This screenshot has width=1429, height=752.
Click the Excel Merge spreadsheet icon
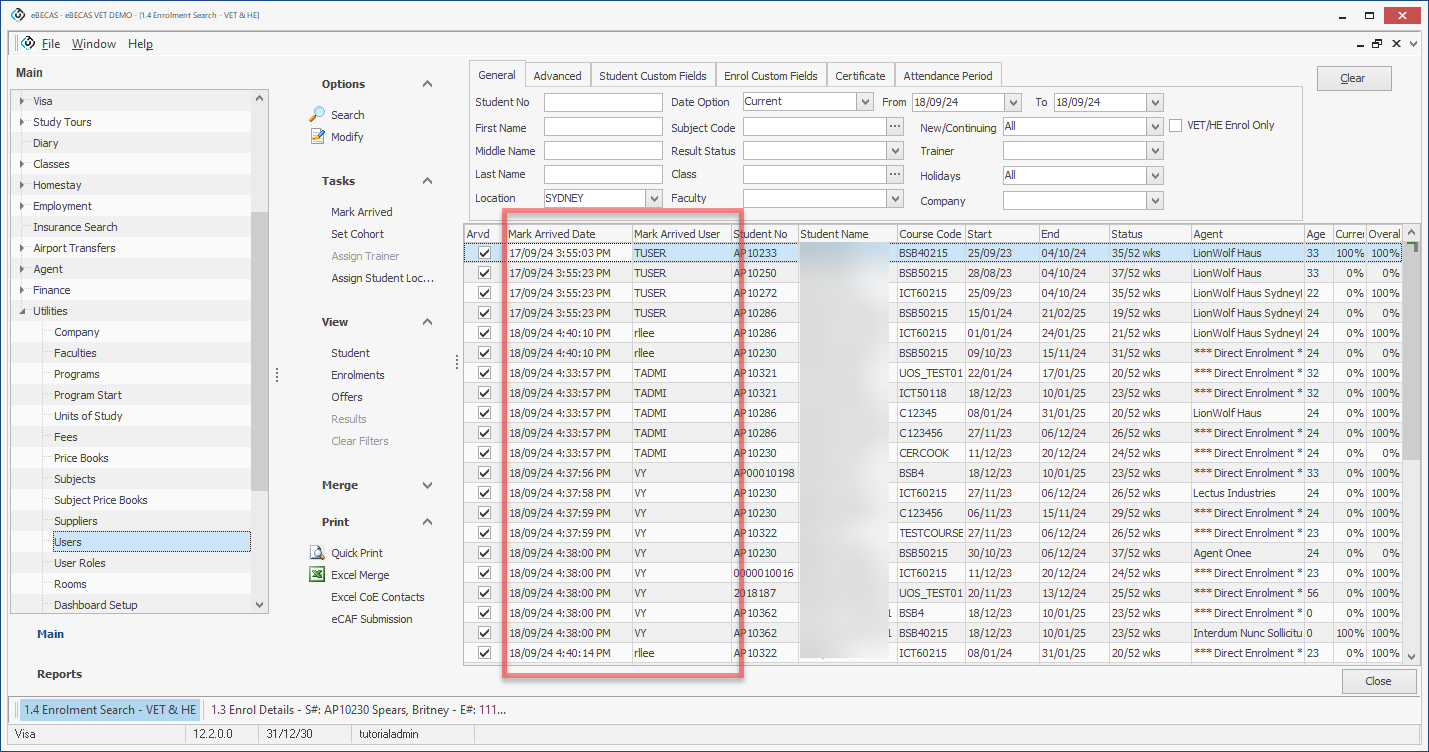click(317, 575)
